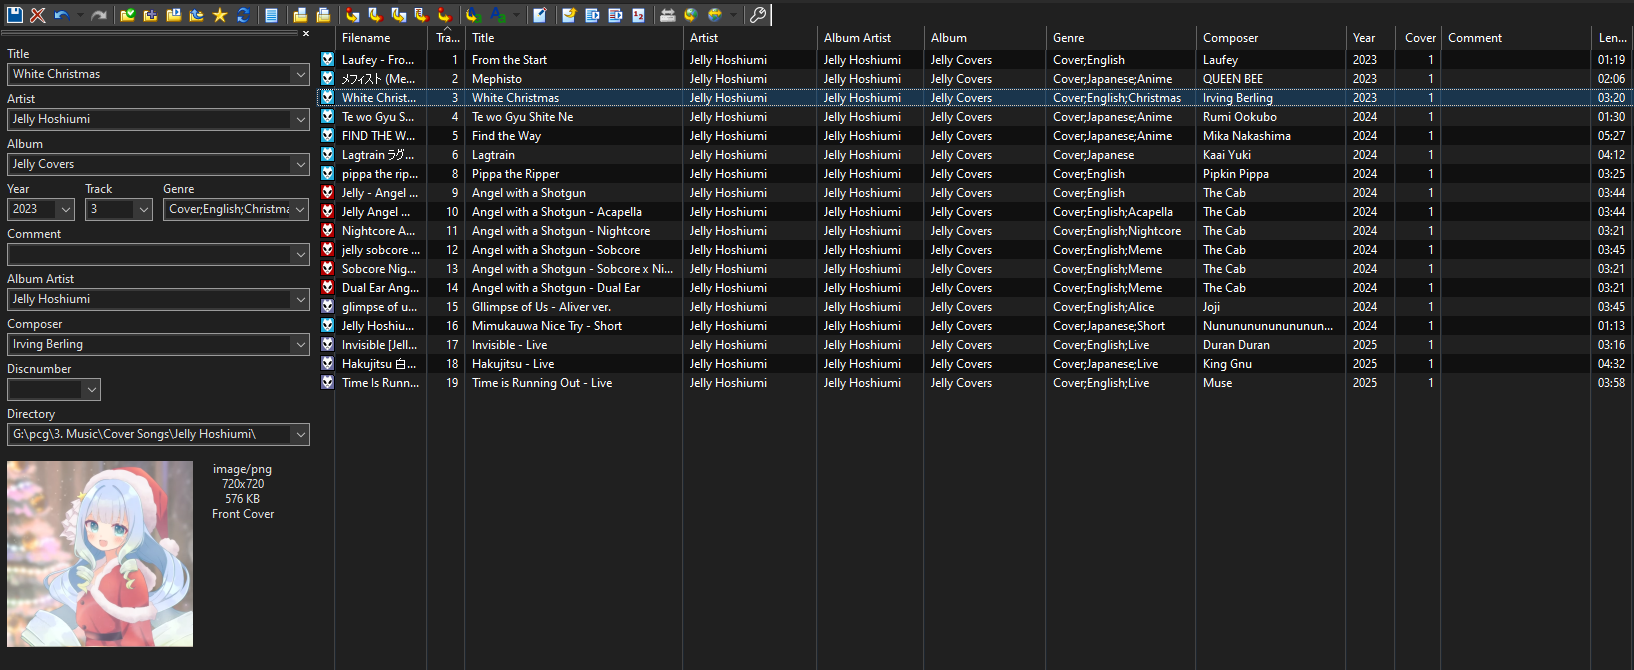
Task: Click the Save tag floppy disk icon
Action: pos(15,15)
